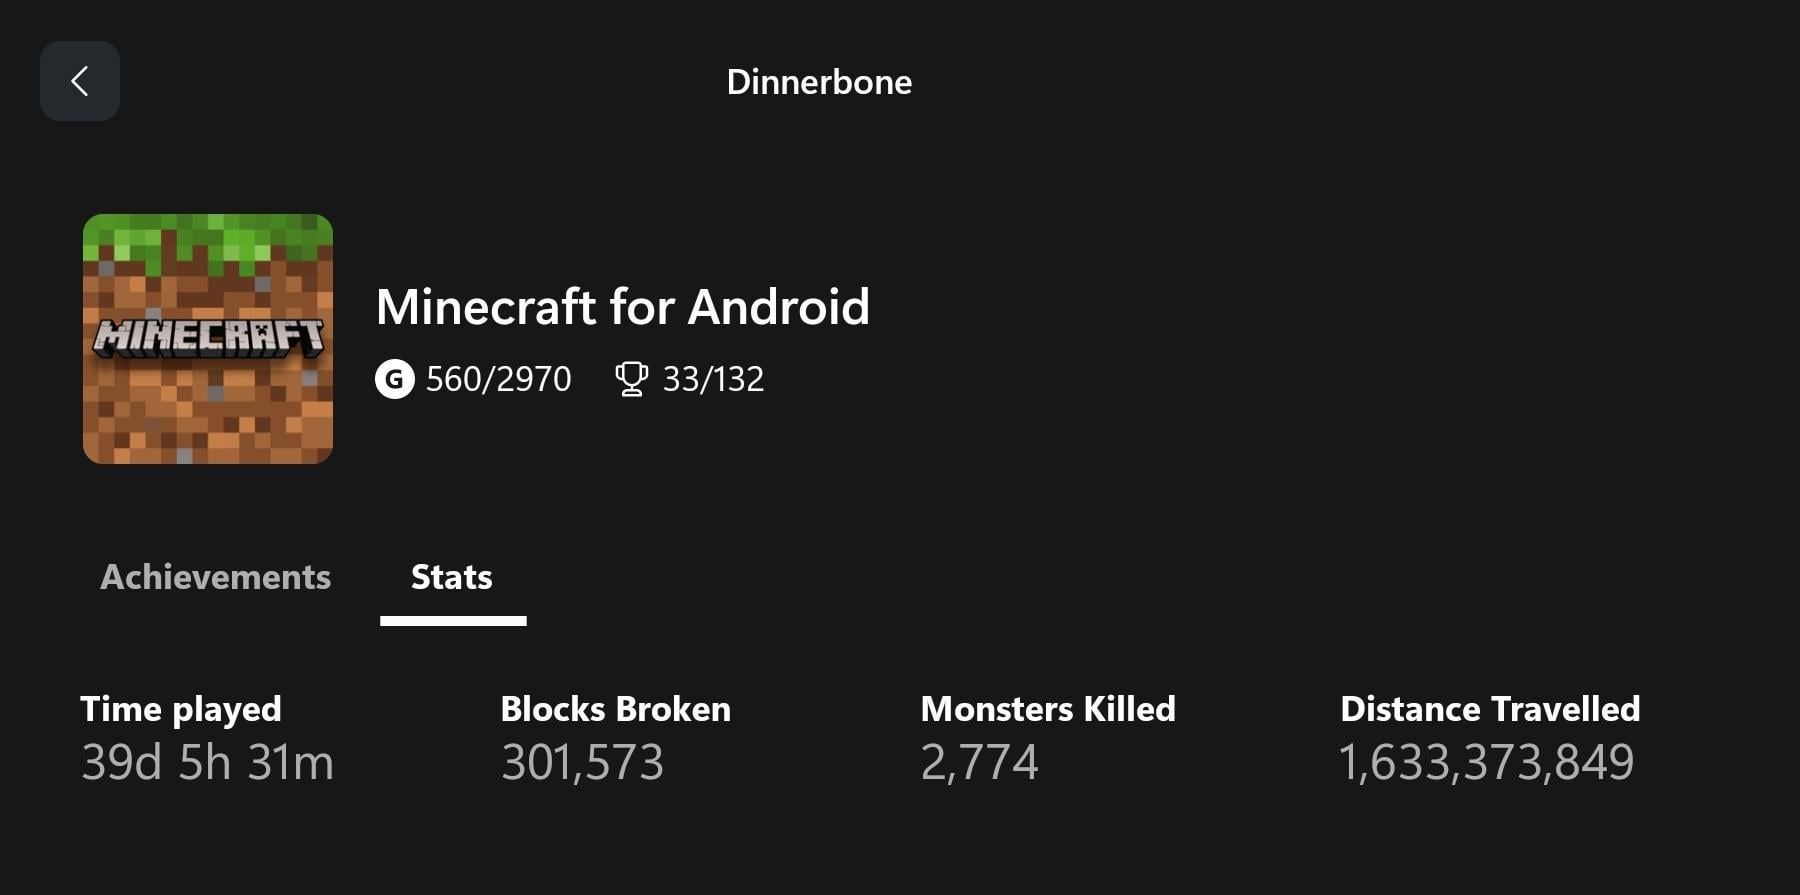Click the 560/2970 gamerscore value
Screen dimensions: 1800x895
pos(498,379)
